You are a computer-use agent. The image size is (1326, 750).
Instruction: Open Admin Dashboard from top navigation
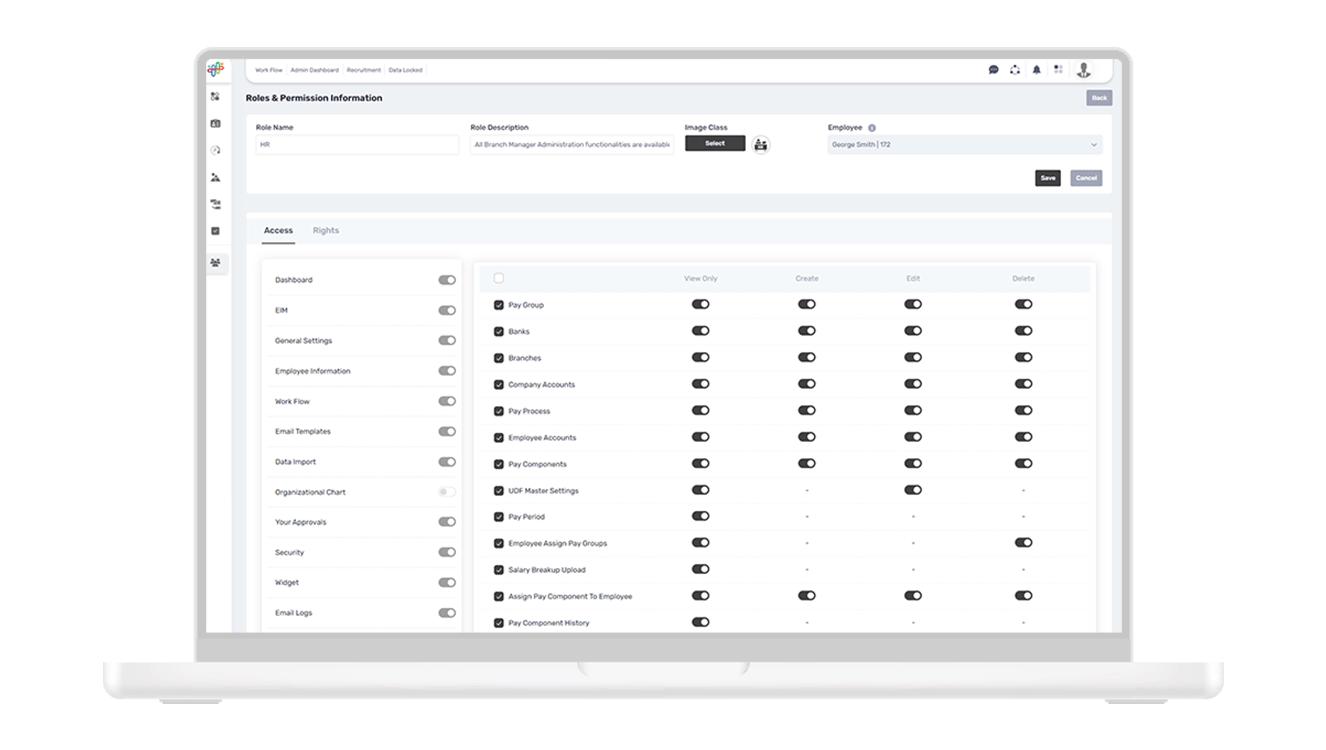point(314,70)
